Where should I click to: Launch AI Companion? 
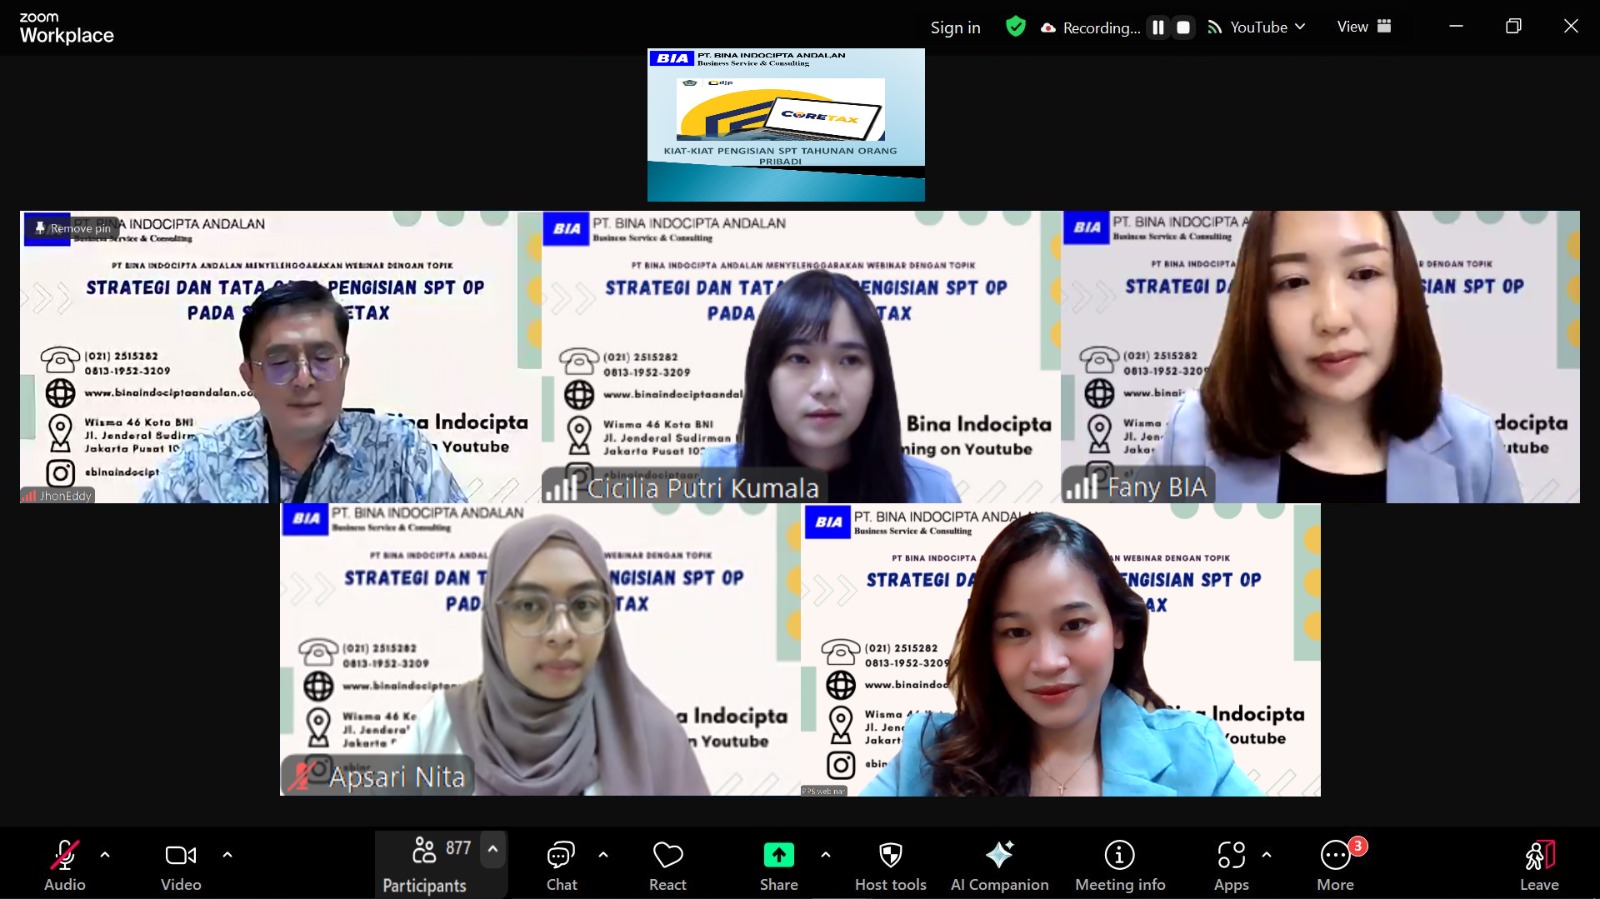[999, 865]
